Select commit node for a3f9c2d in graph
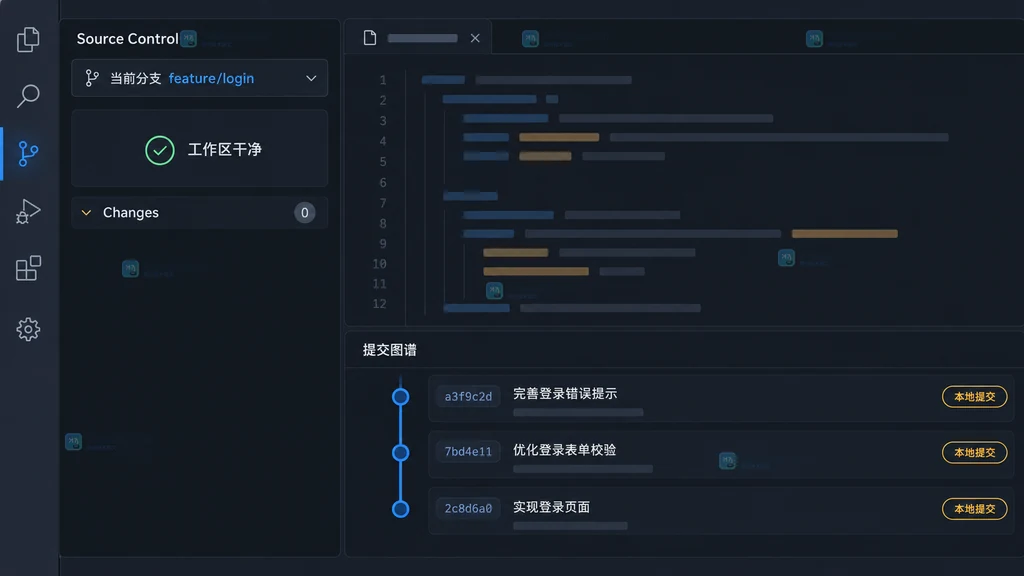The width and height of the screenshot is (1024, 576). [400, 396]
